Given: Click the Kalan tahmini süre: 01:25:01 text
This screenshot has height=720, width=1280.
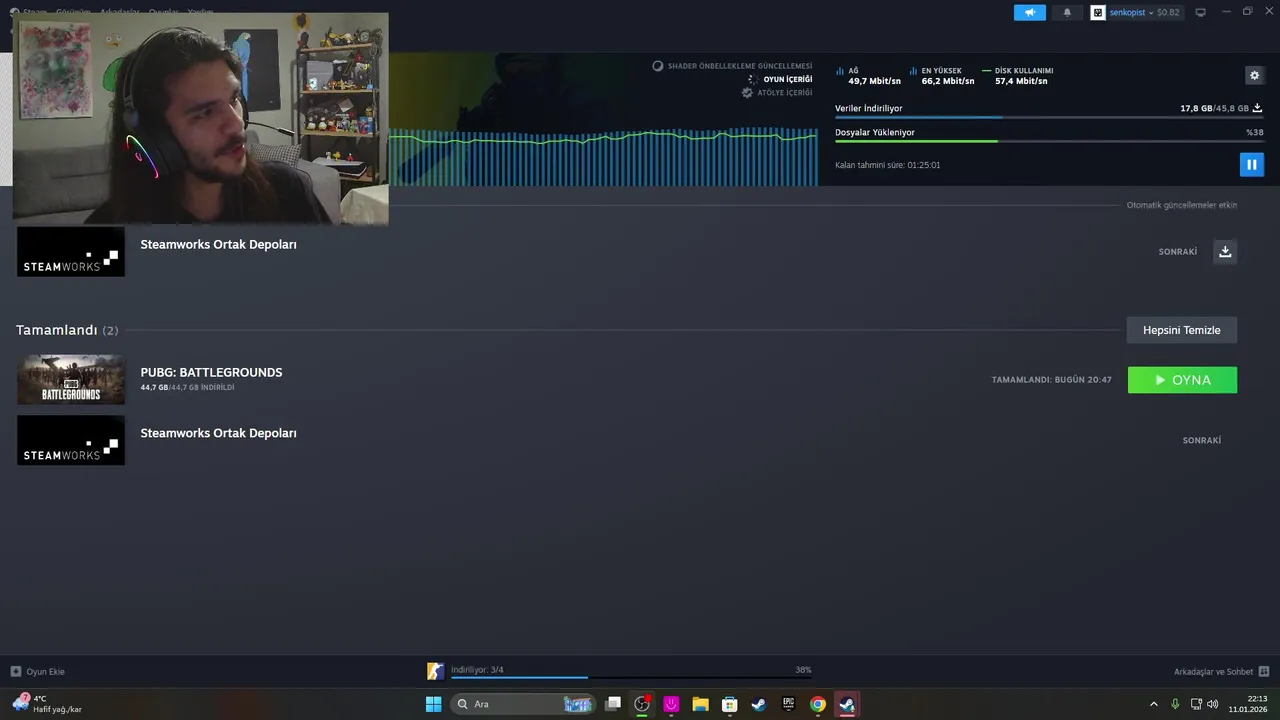Looking at the screenshot, I should [887, 165].
